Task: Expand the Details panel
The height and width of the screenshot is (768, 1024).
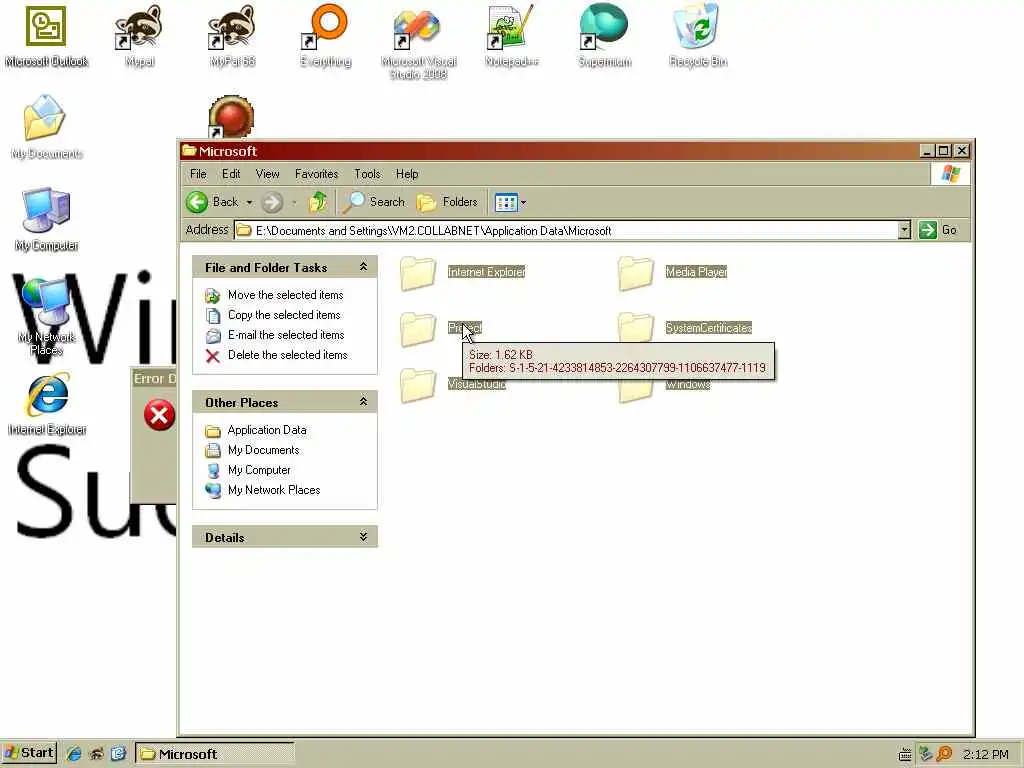Action: click(363, 537)
